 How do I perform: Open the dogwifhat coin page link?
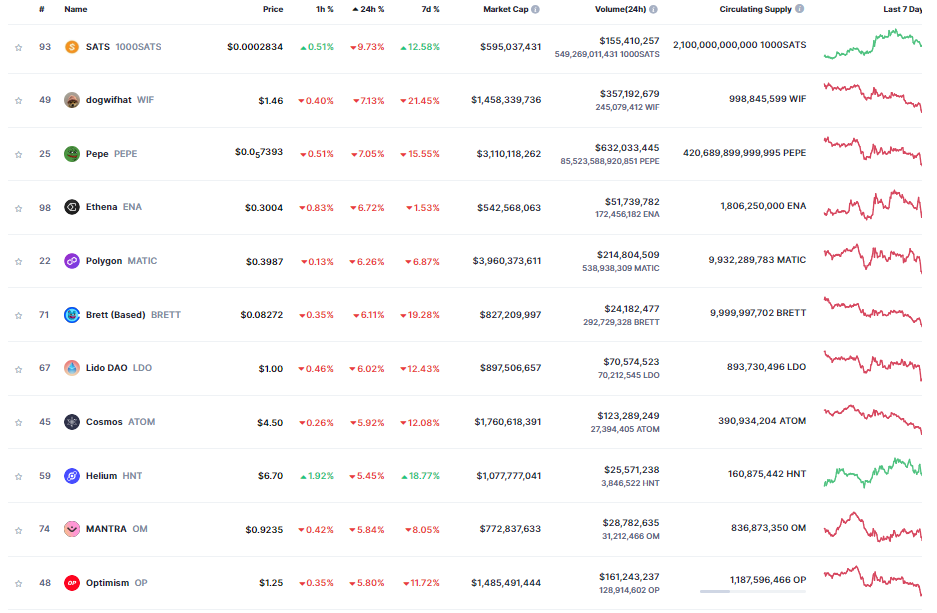point(120,100)
